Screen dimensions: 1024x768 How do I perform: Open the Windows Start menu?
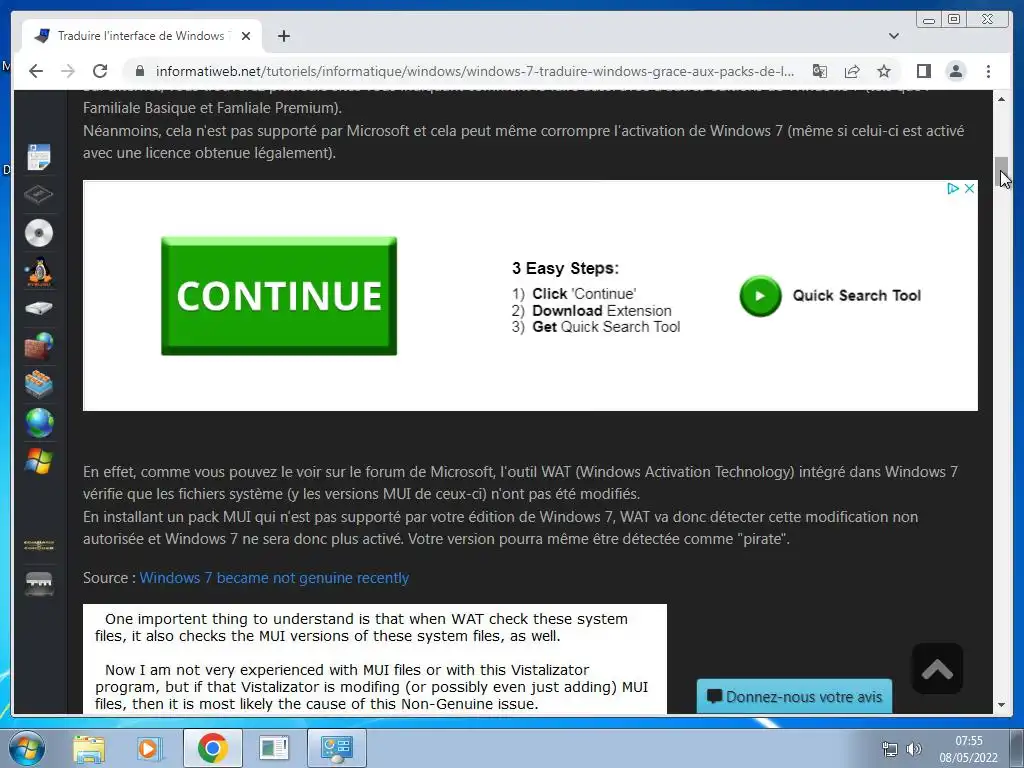(27, 748)
